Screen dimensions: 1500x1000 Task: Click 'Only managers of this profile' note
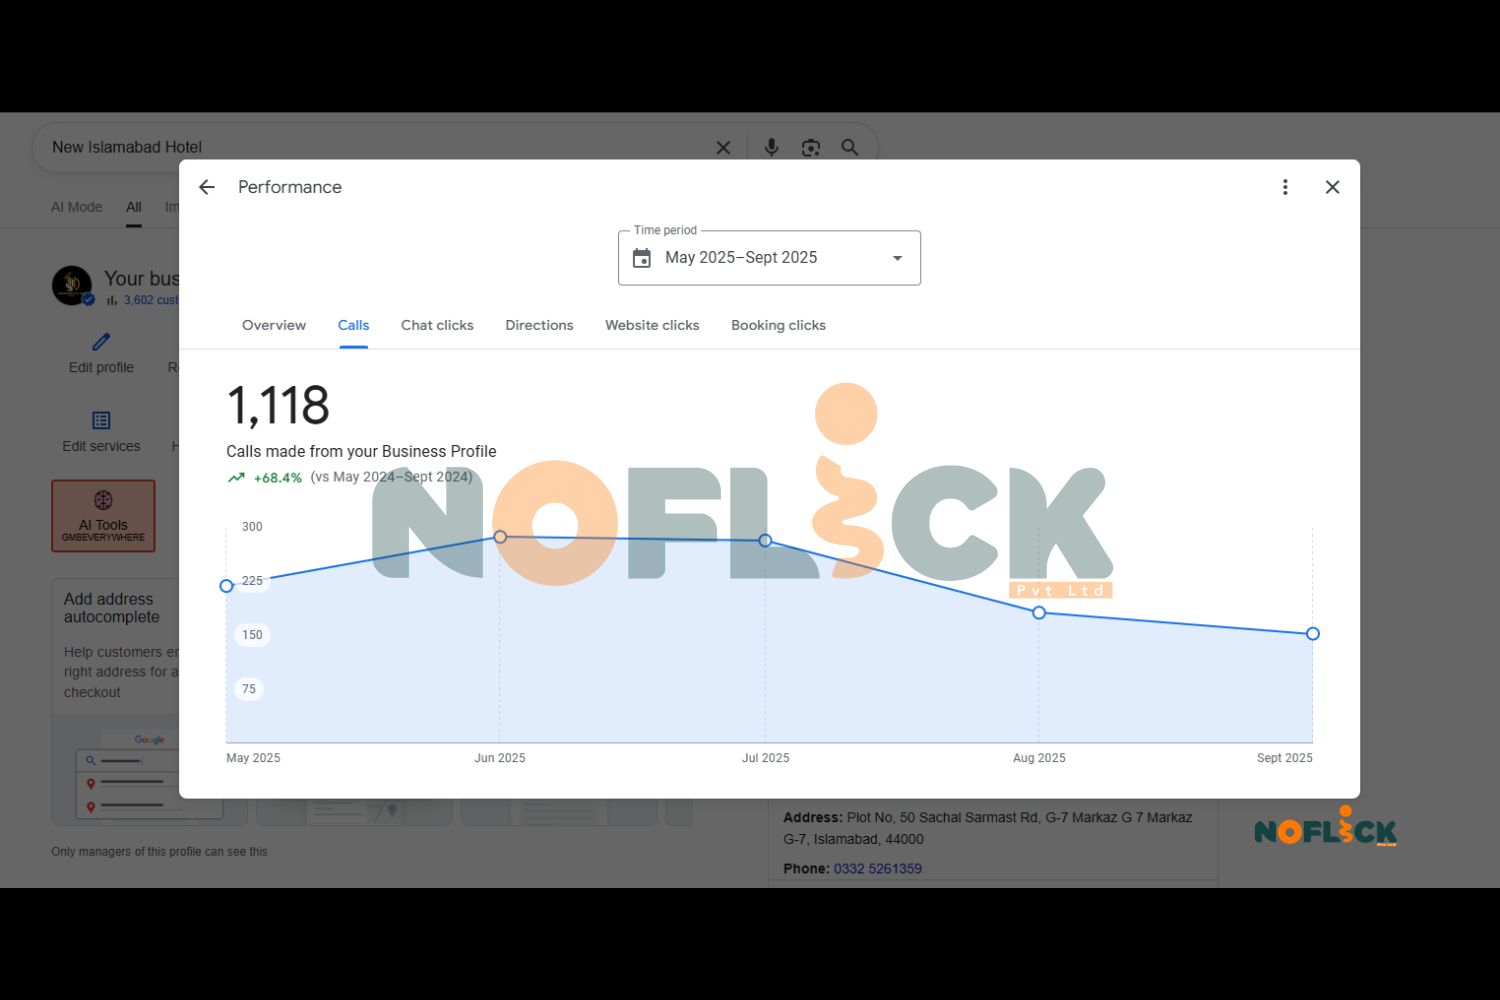(160, 852)
